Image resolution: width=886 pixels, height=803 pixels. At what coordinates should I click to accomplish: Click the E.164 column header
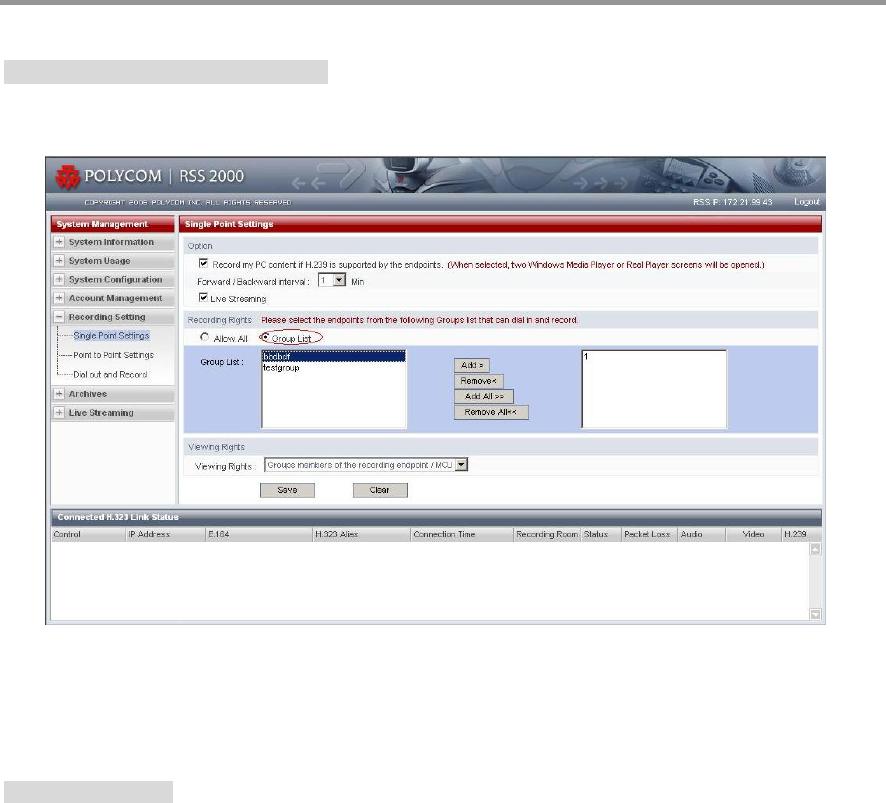click(259, 534)
